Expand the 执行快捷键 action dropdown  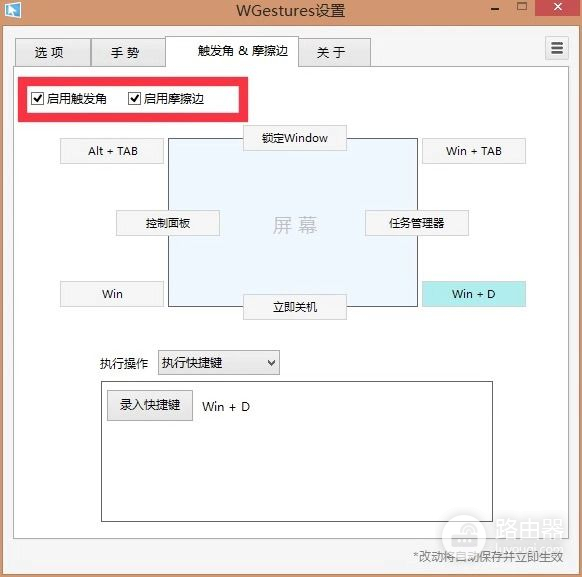219,363
